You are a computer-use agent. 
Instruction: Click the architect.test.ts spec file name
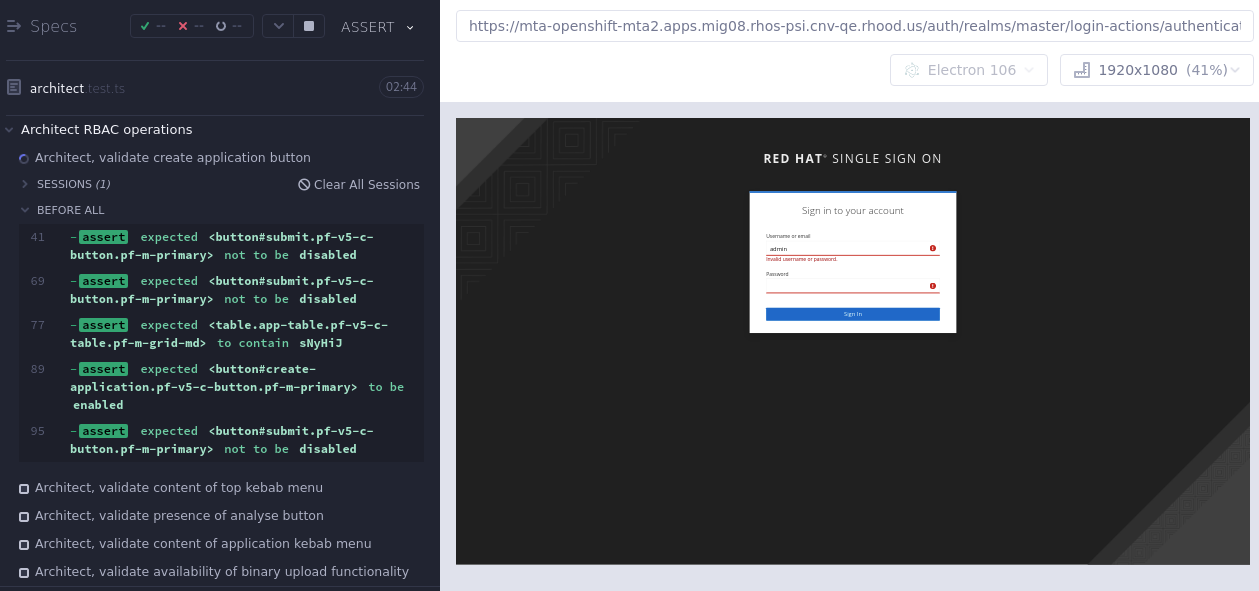(77, 88)
